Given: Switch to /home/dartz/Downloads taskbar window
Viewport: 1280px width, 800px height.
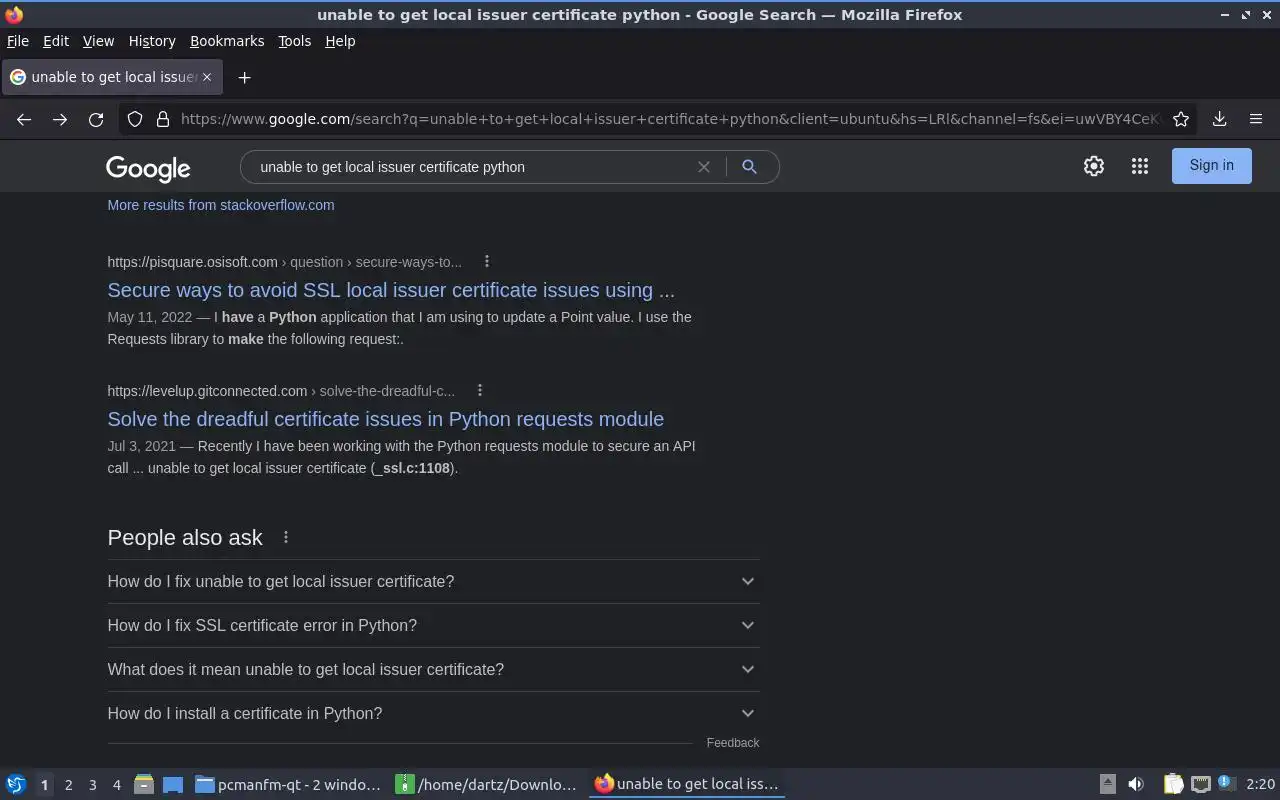Looking at the screenshot, I should pos(487,785).
